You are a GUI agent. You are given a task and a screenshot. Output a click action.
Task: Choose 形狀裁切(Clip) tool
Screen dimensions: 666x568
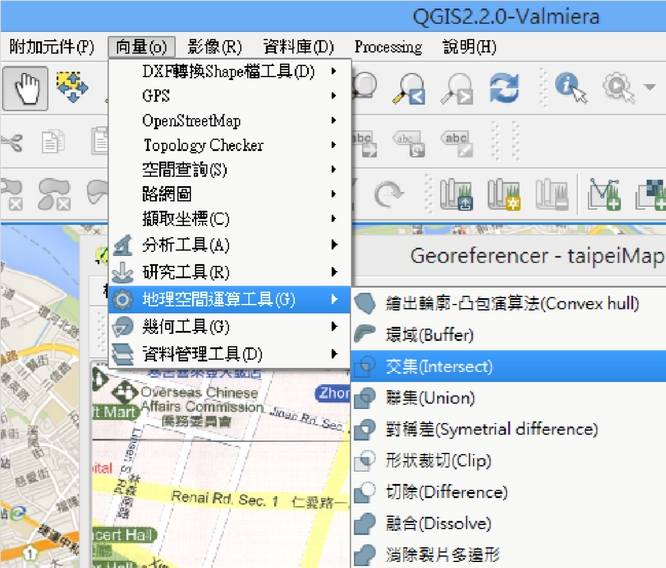[508, 461]
